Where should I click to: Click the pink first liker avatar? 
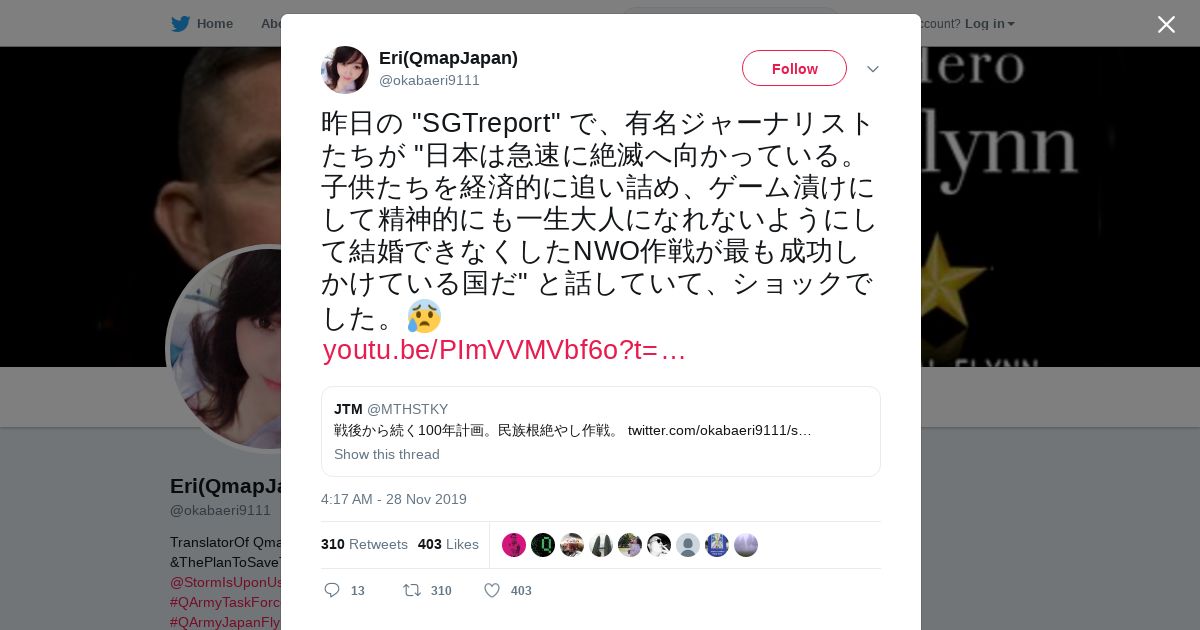pos(514,545)
